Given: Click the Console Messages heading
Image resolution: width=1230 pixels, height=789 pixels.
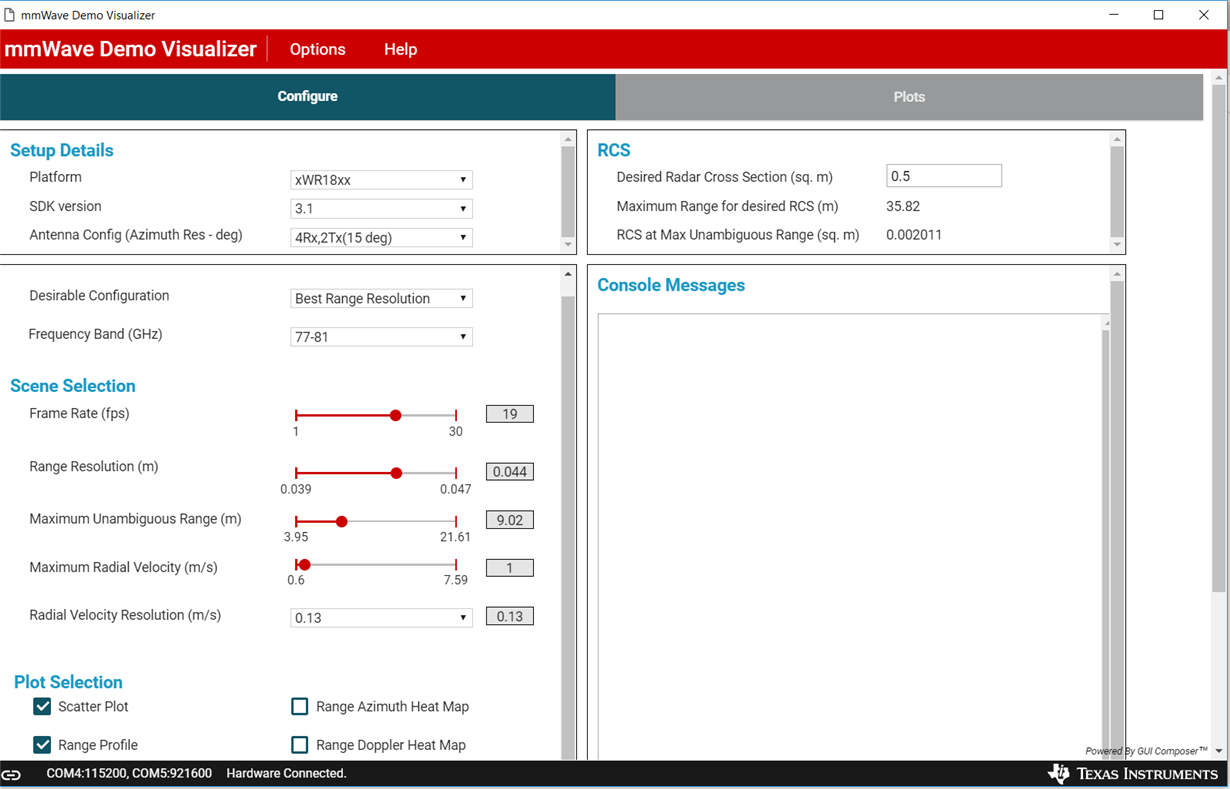Looking at the screenshot, I should 671,285.
